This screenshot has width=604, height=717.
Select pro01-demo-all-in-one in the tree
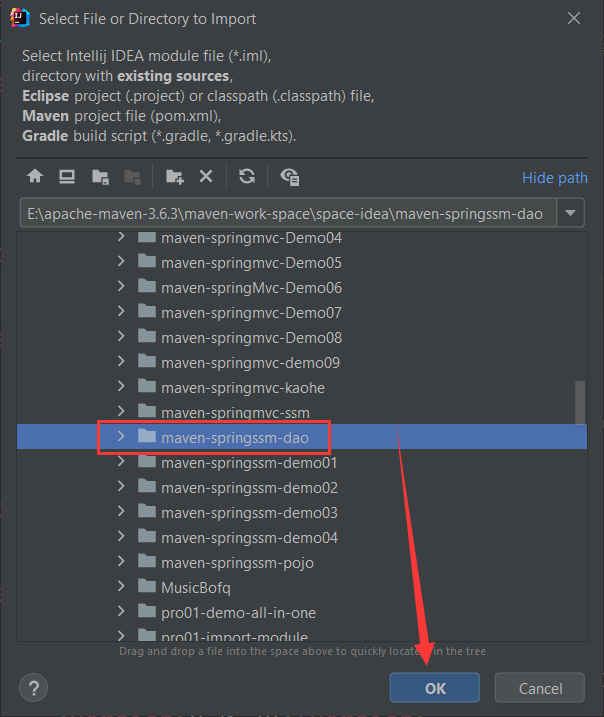(238, 613)
